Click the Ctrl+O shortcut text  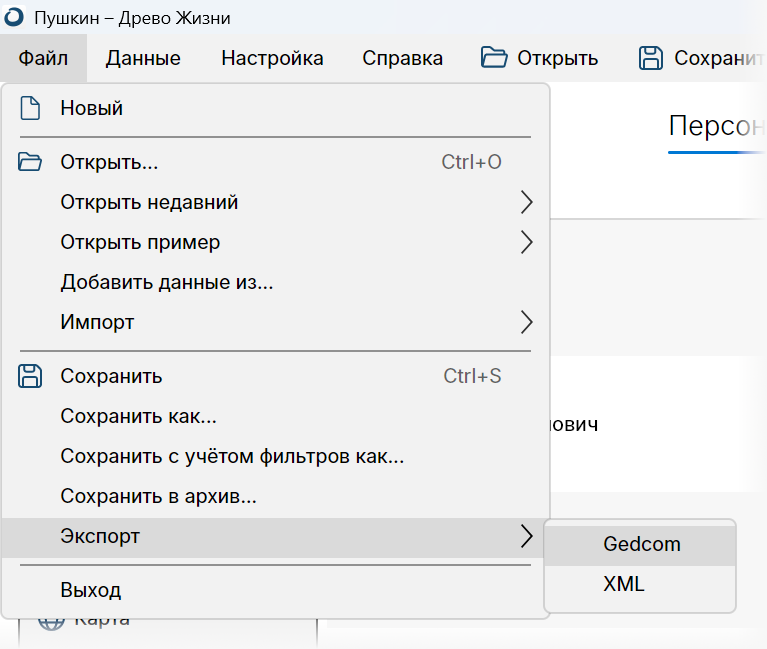click(472, 162)
